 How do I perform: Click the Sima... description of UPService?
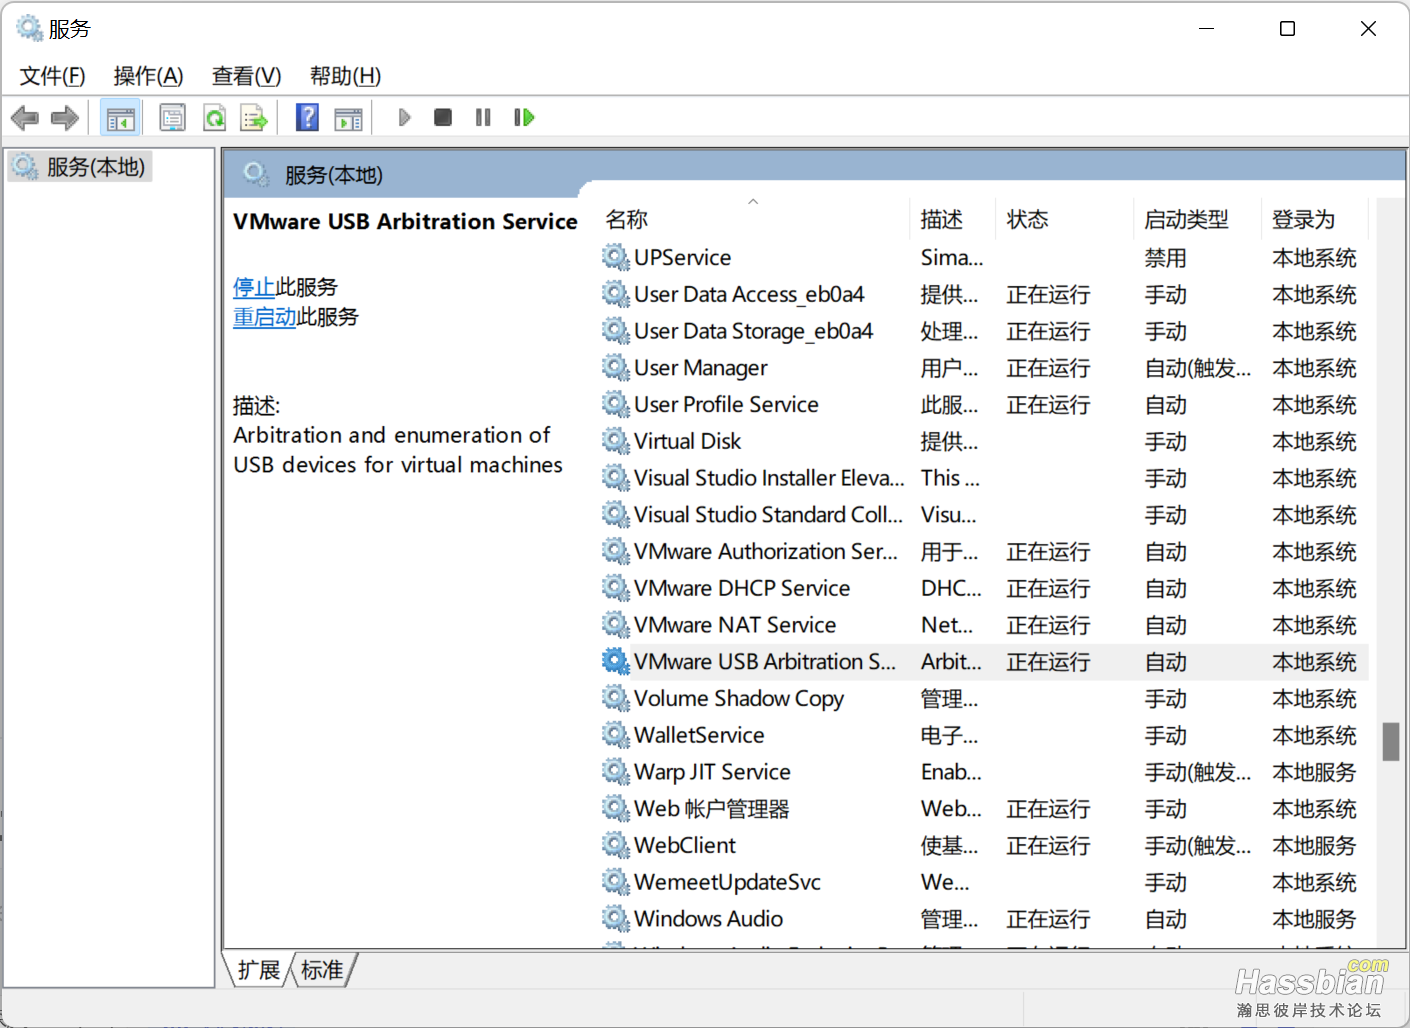click(952, 258)
